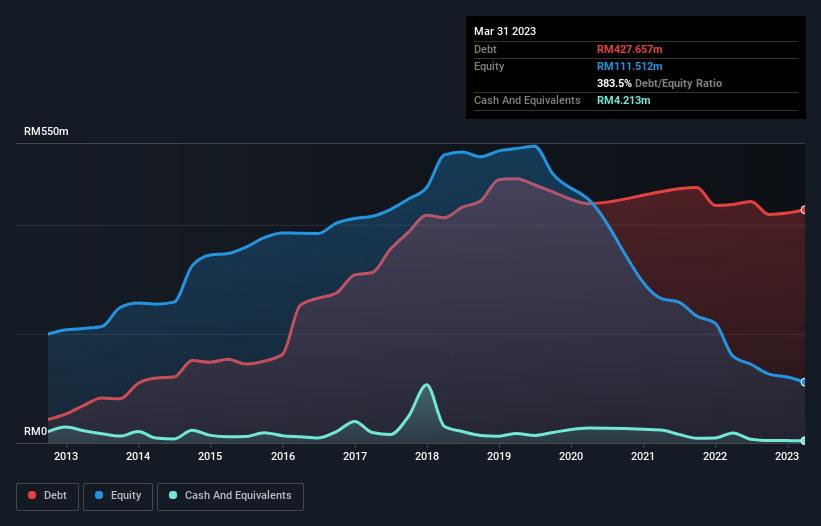Select the 2019 x-axis label
The width and height of the screenshot is (821, 526).
click(x=499, y=456)
